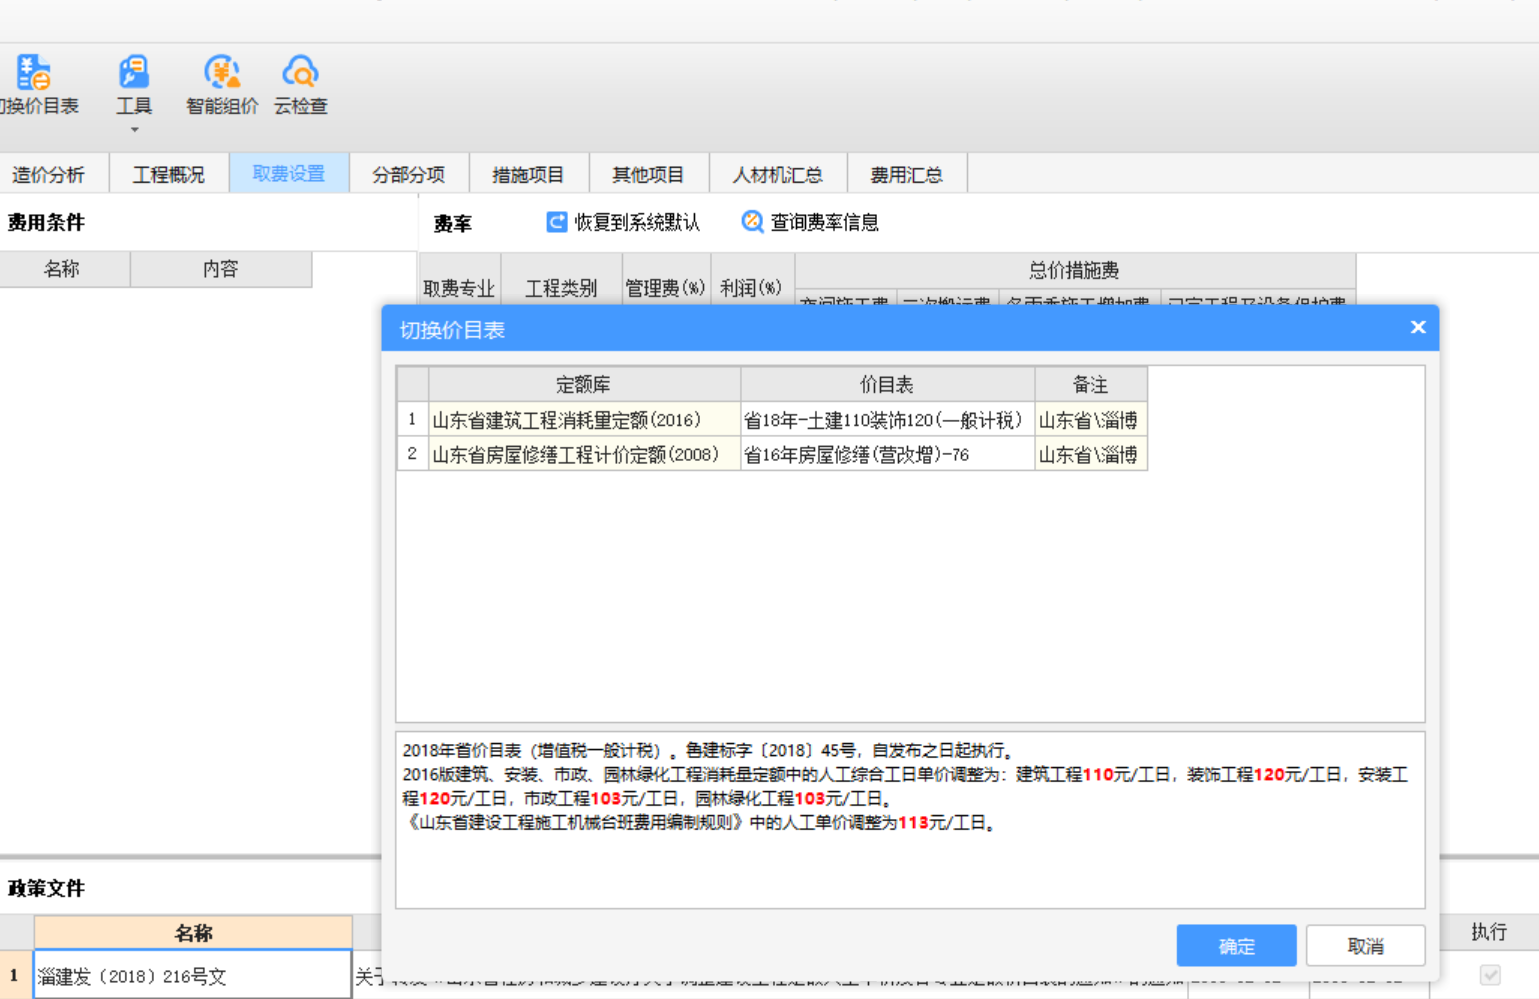Select row number 1 in dialog
This screenshot has width=1539, height=999.
(x=412, y=420)
